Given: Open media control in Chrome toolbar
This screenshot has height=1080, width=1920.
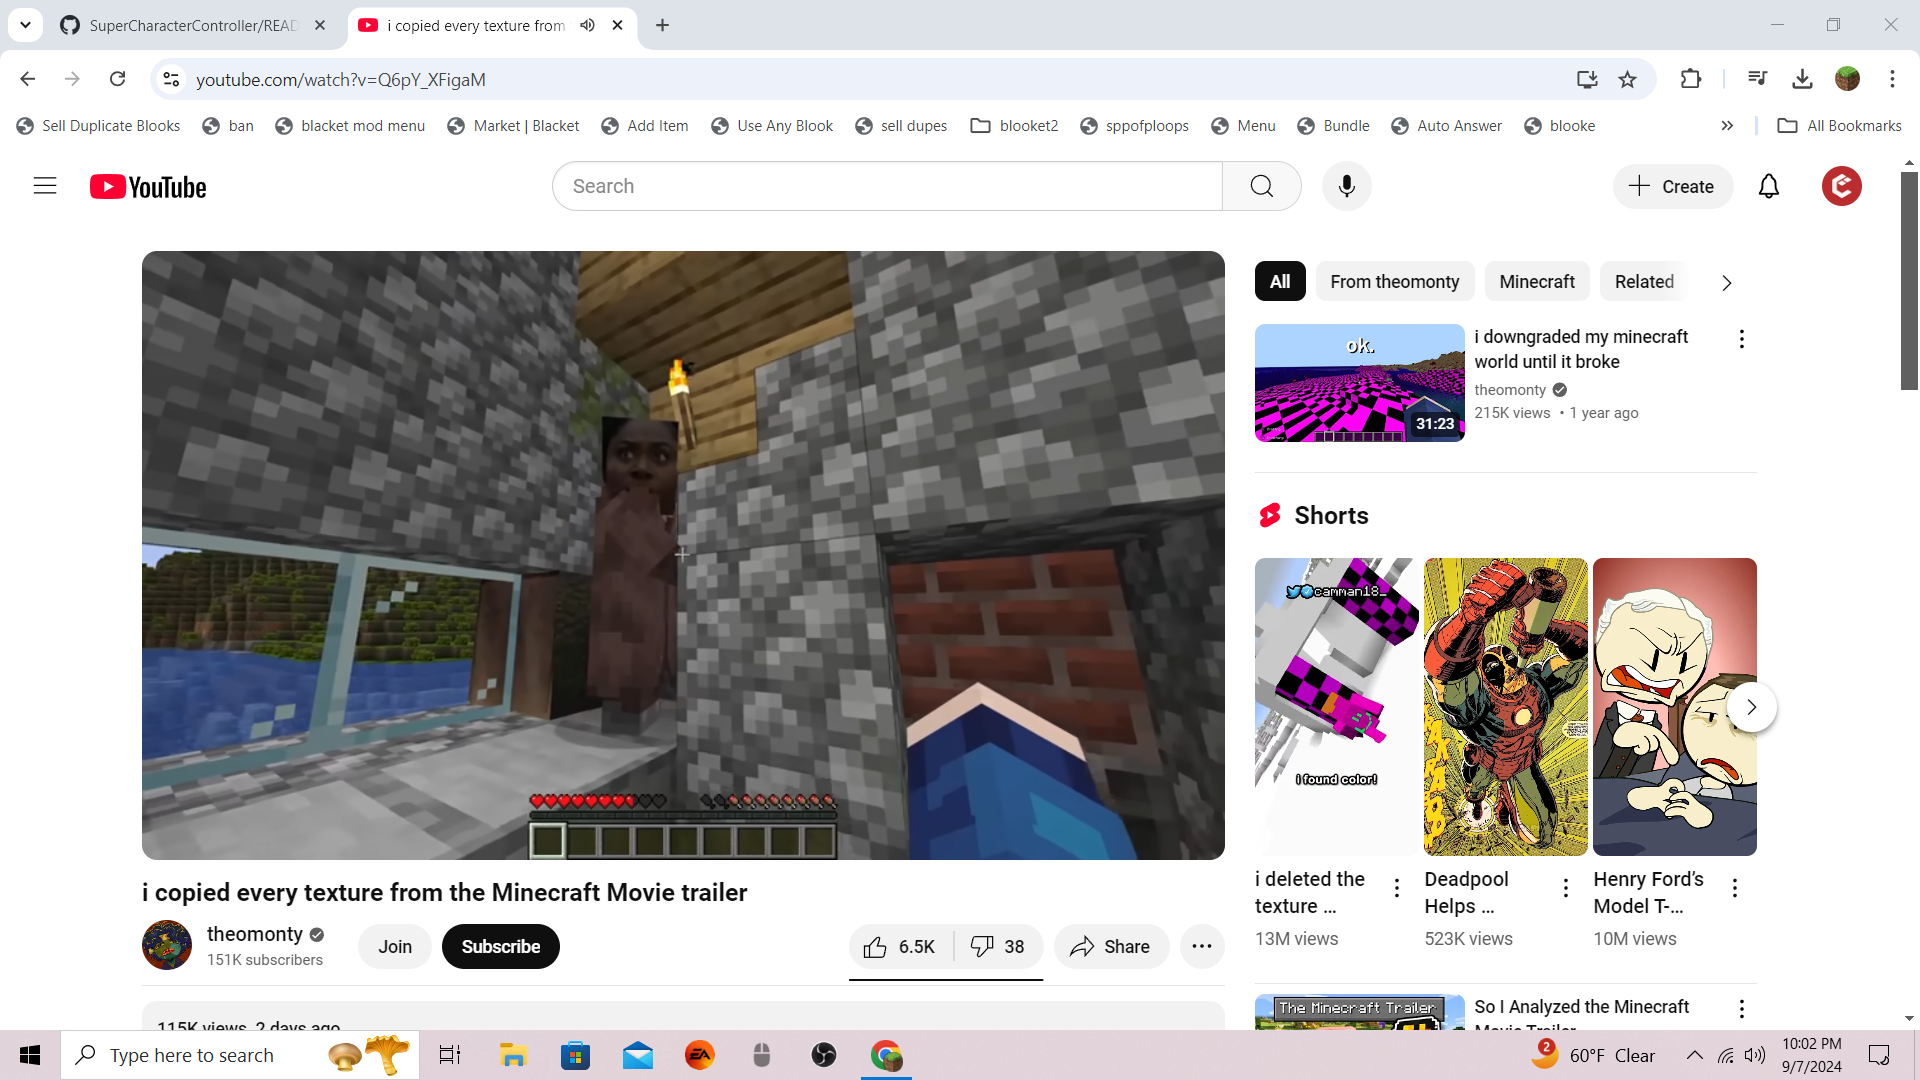Looking at the screenshot, I should [x=1757, y=79].
